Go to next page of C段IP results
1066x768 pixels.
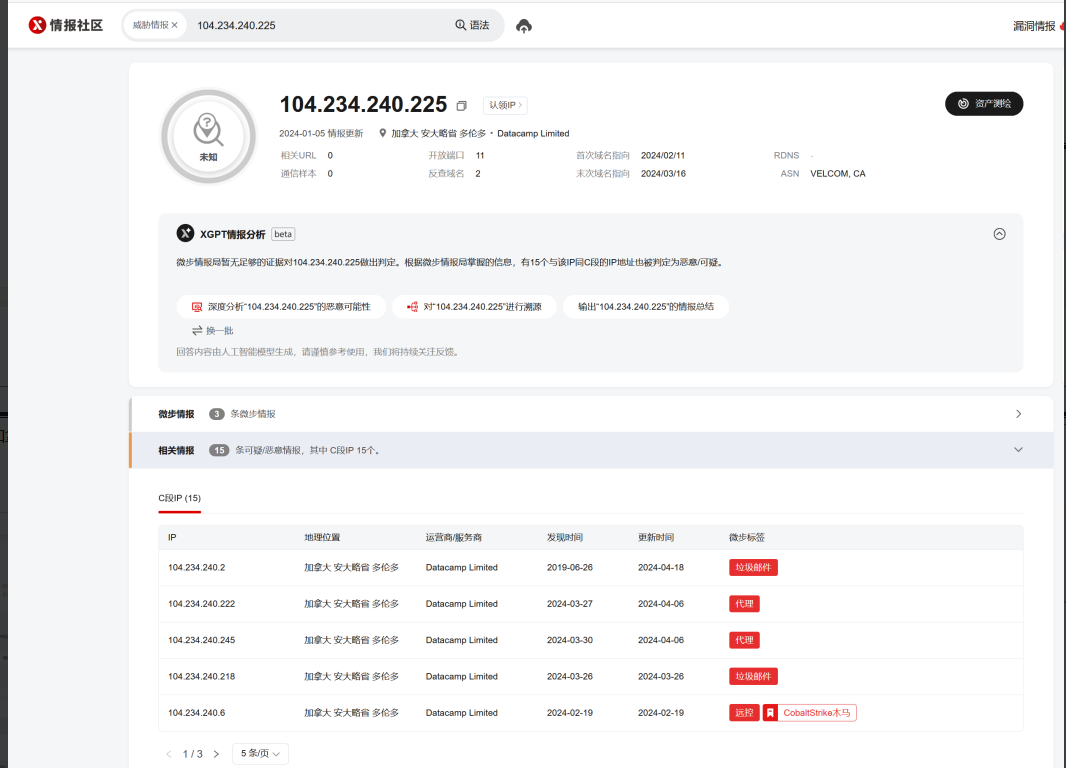(x=216, y=754)
